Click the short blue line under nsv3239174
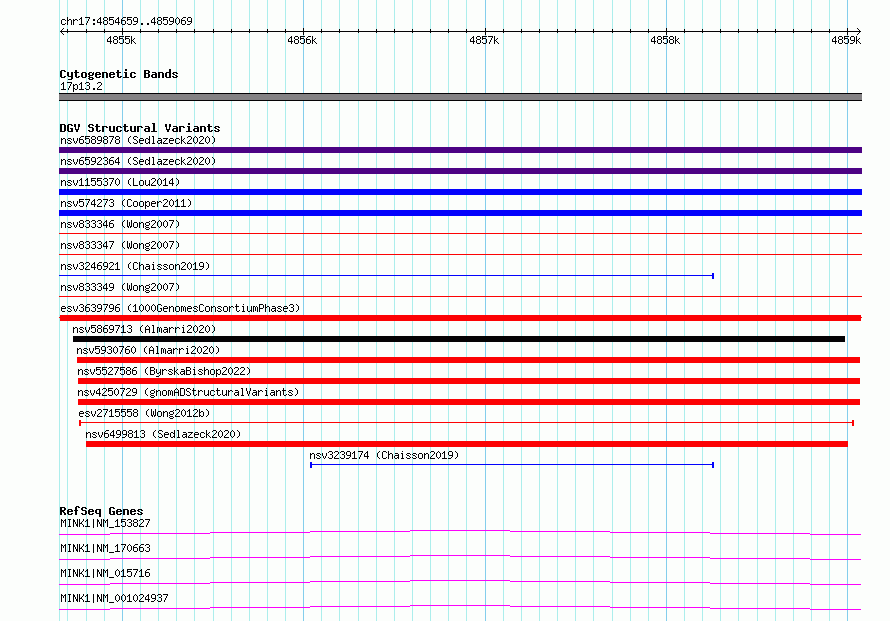This screenshot has width=890, height=621. (512, 465)
